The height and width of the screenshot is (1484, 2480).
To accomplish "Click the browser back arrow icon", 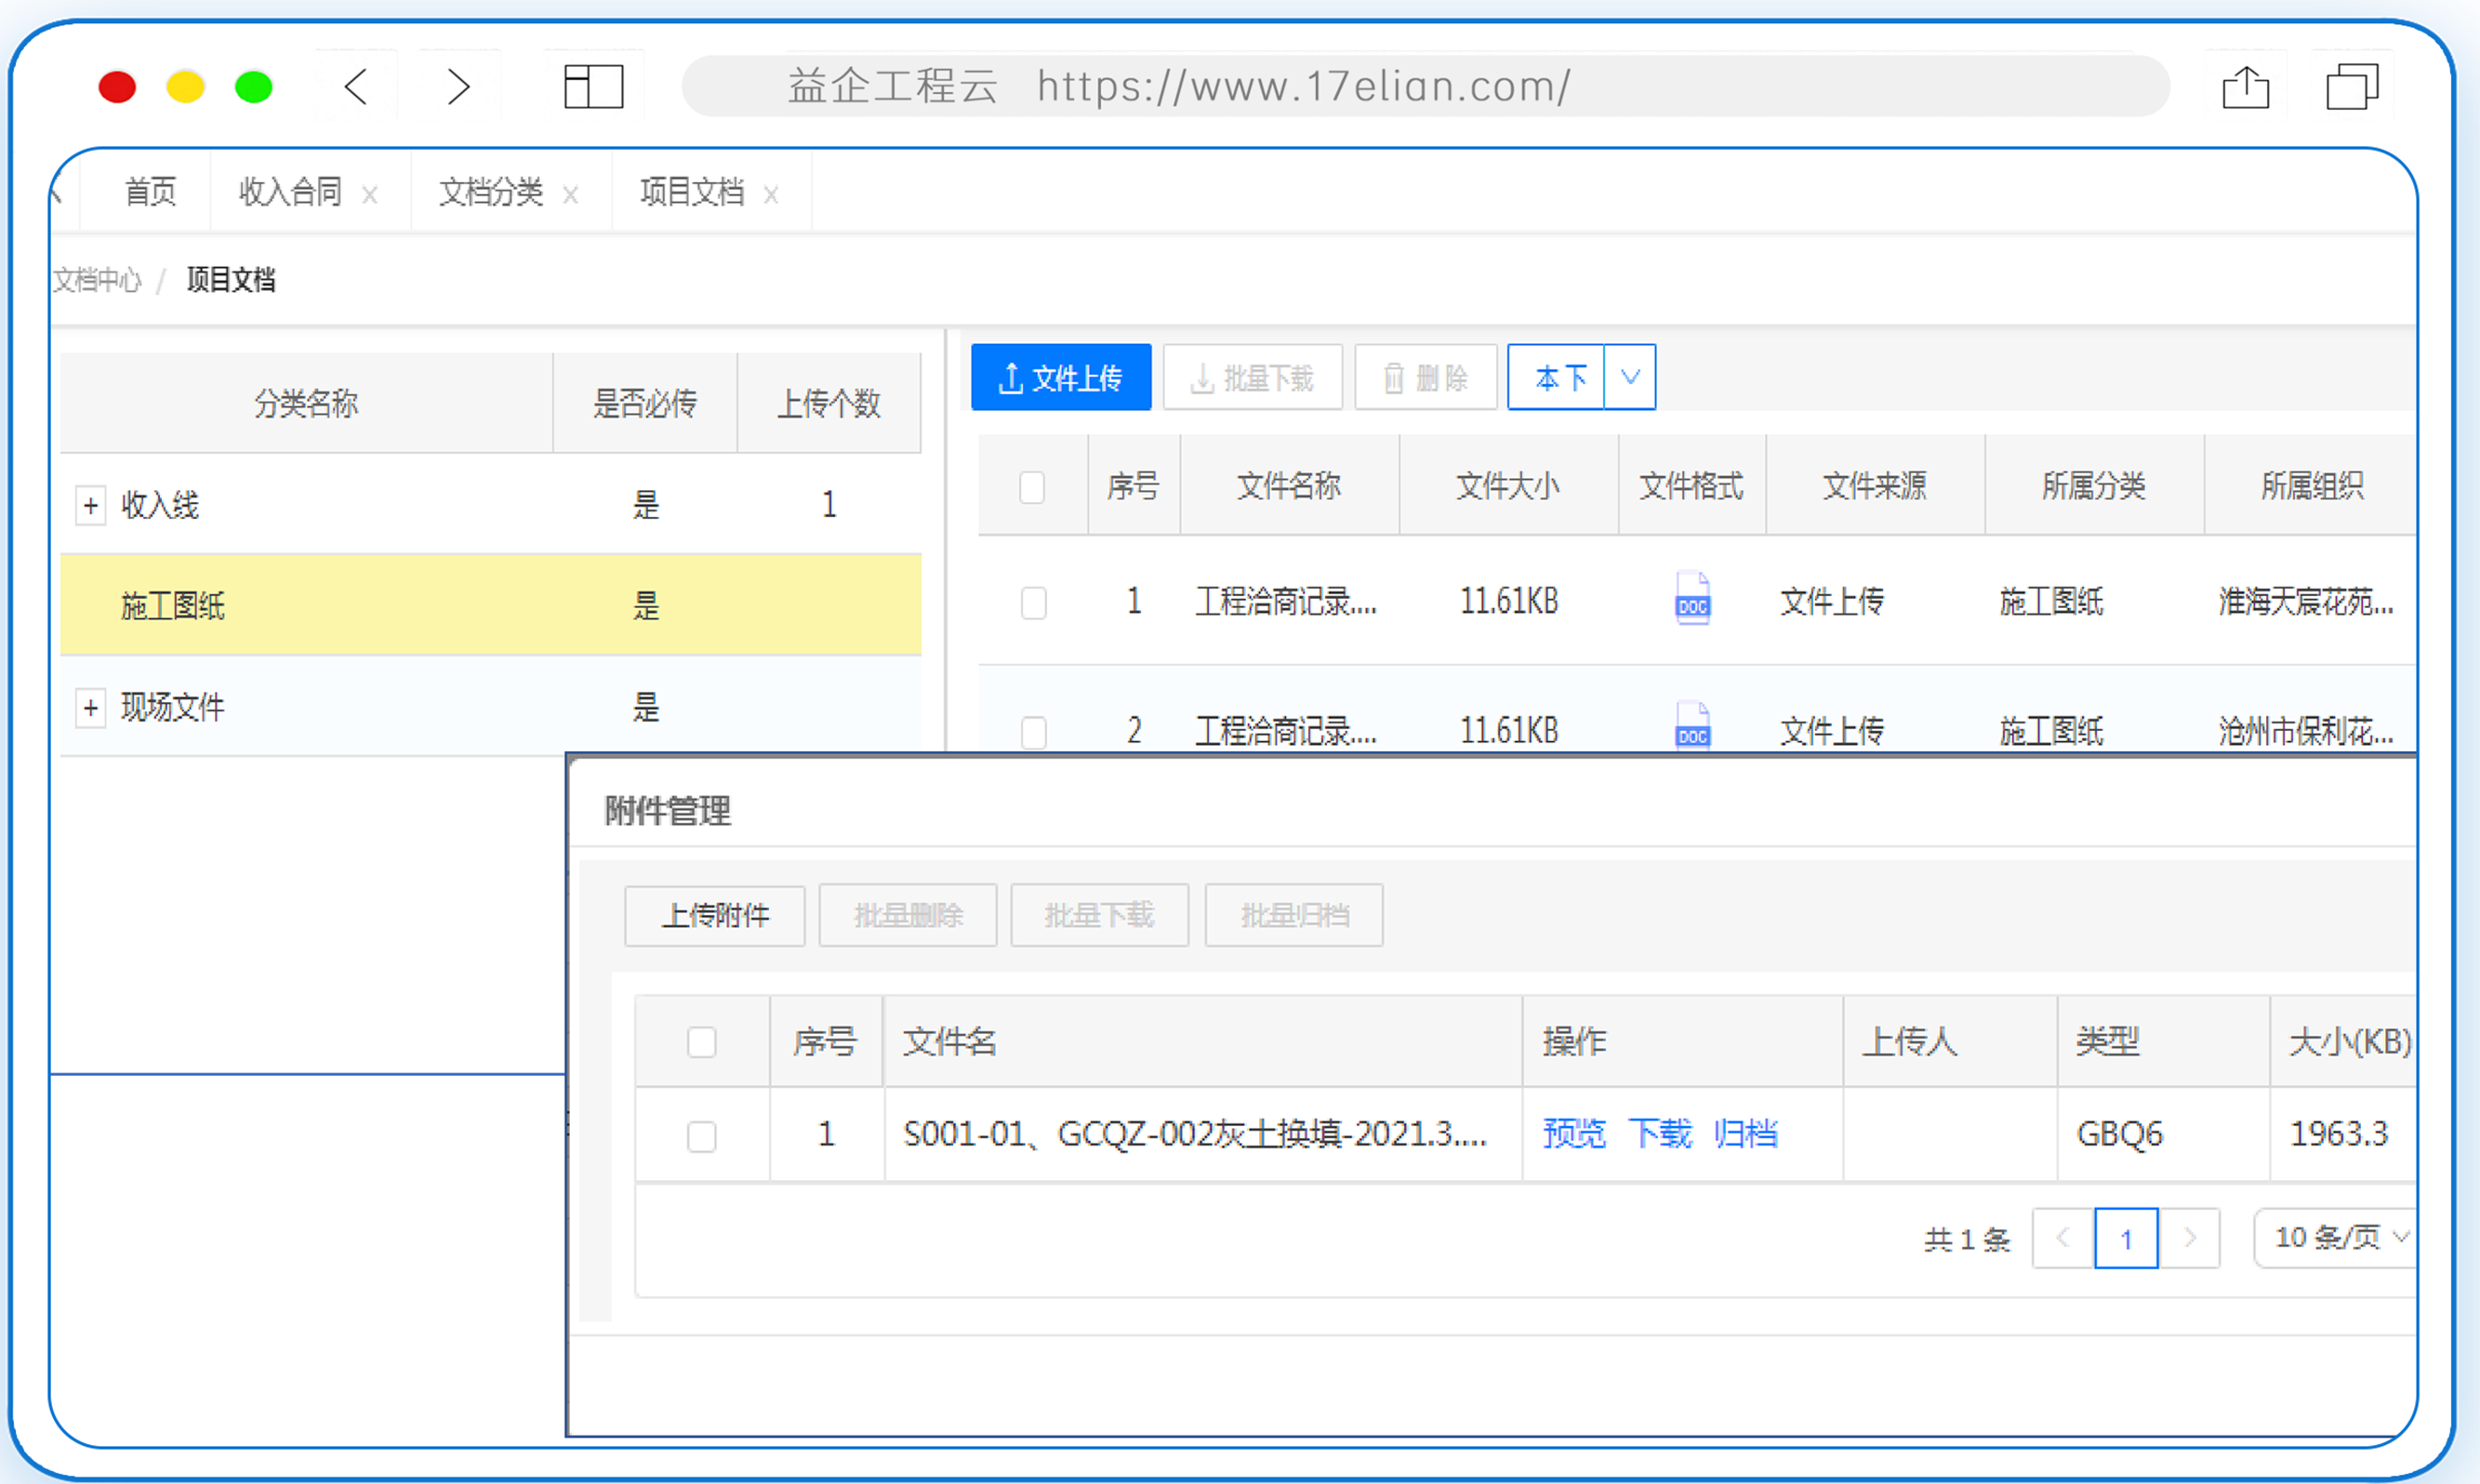I will click(356, 86).
